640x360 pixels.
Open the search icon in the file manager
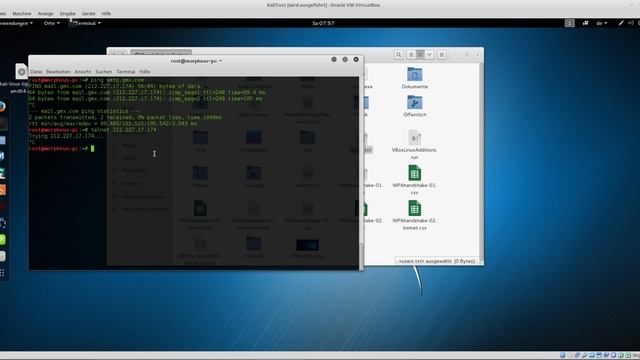399,55
